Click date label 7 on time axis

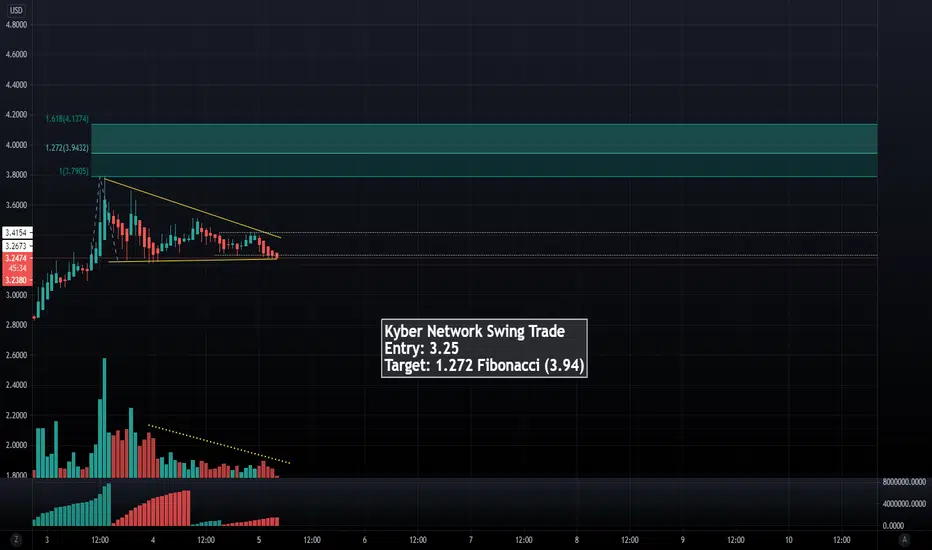[x=471, y=540]
